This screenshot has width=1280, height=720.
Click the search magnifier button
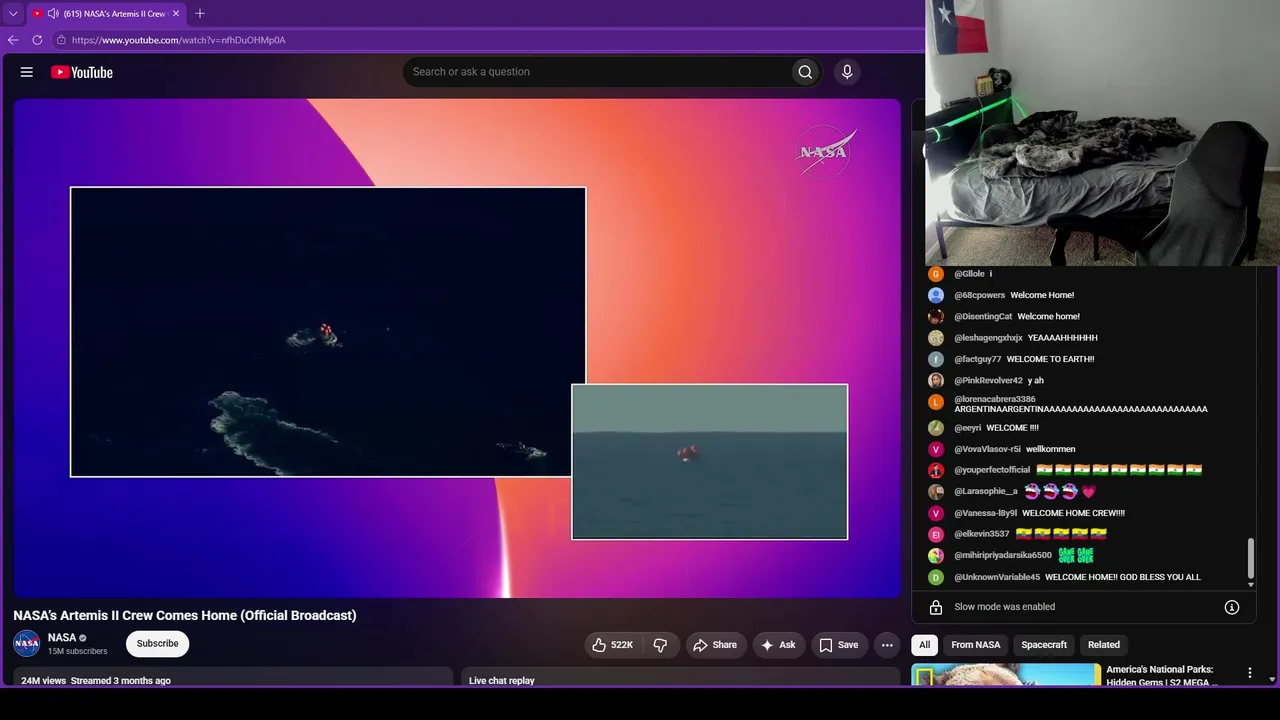[x=805, y=72]
